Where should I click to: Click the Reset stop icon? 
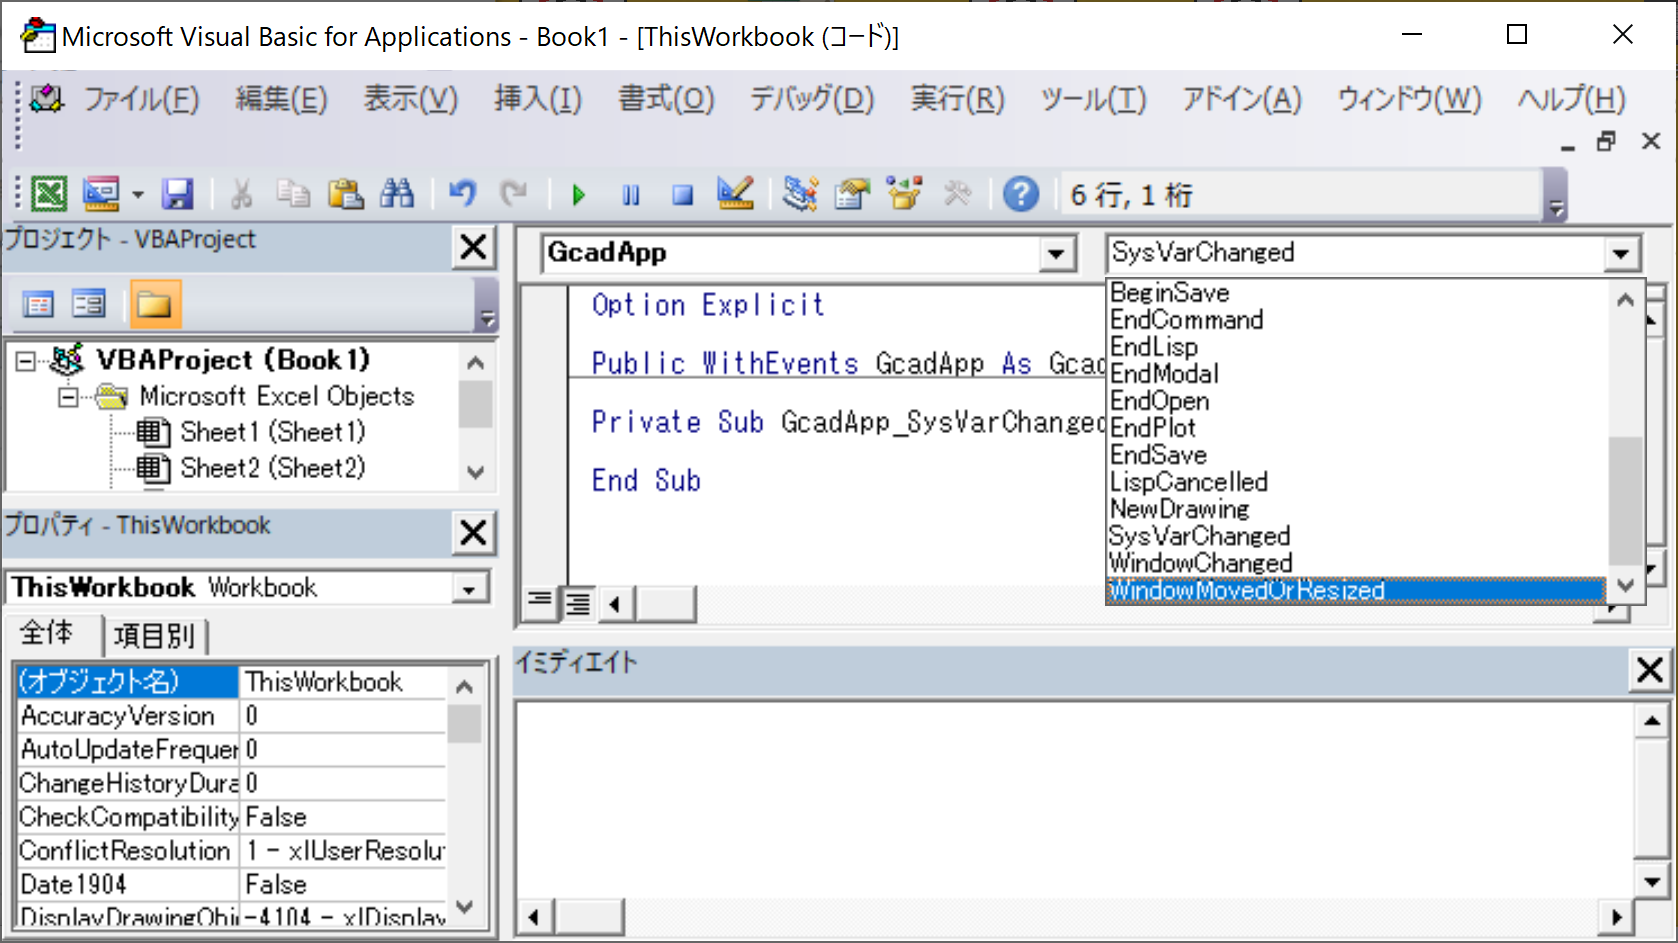[x=682, y=194]
